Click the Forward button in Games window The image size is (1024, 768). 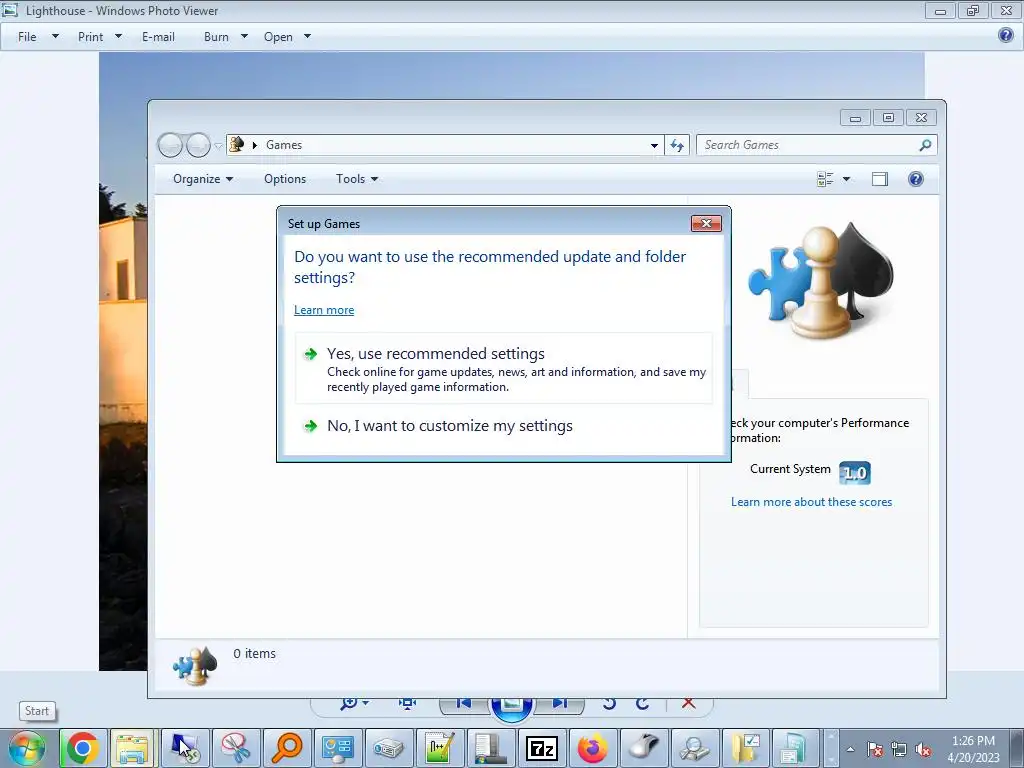point(198,145)
